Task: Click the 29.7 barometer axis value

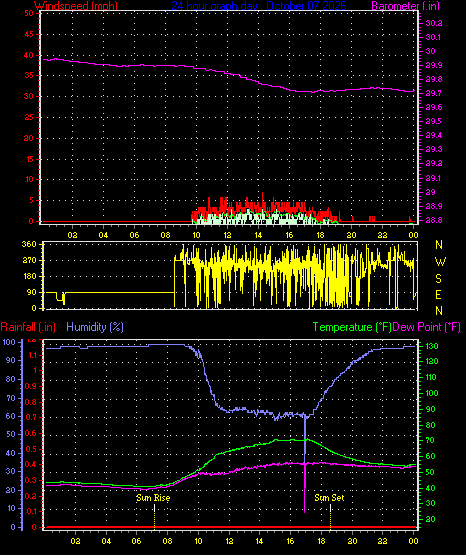Action: click(433, 93)
